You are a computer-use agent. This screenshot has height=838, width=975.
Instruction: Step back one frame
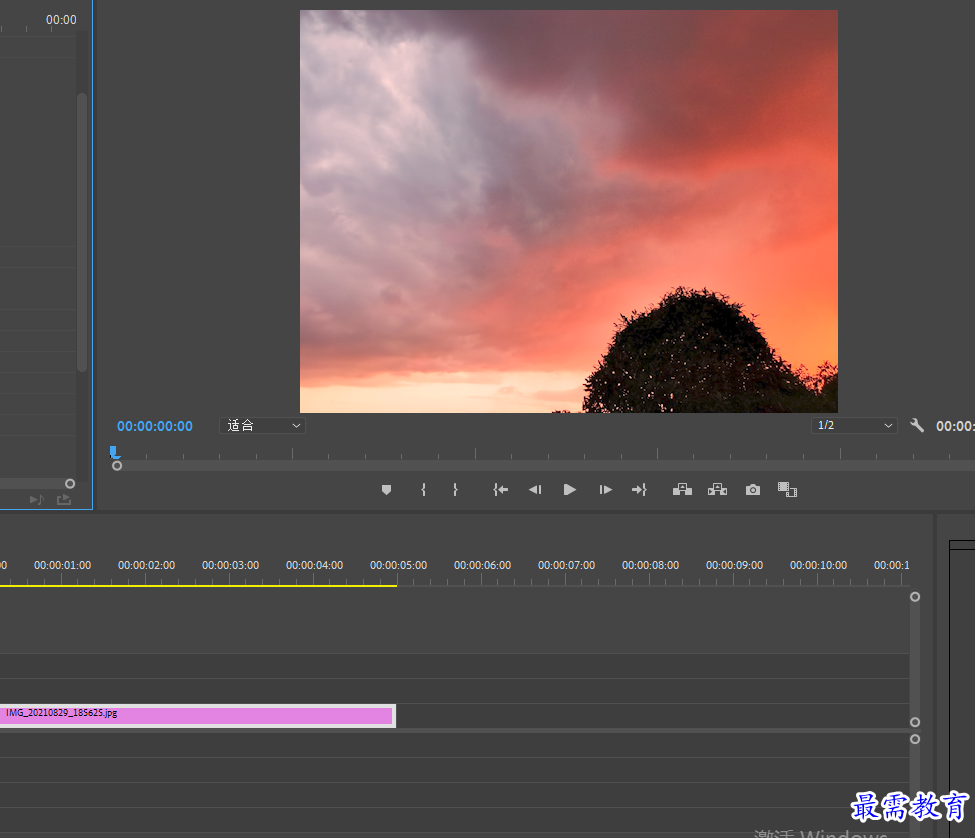tap(535, 490)
